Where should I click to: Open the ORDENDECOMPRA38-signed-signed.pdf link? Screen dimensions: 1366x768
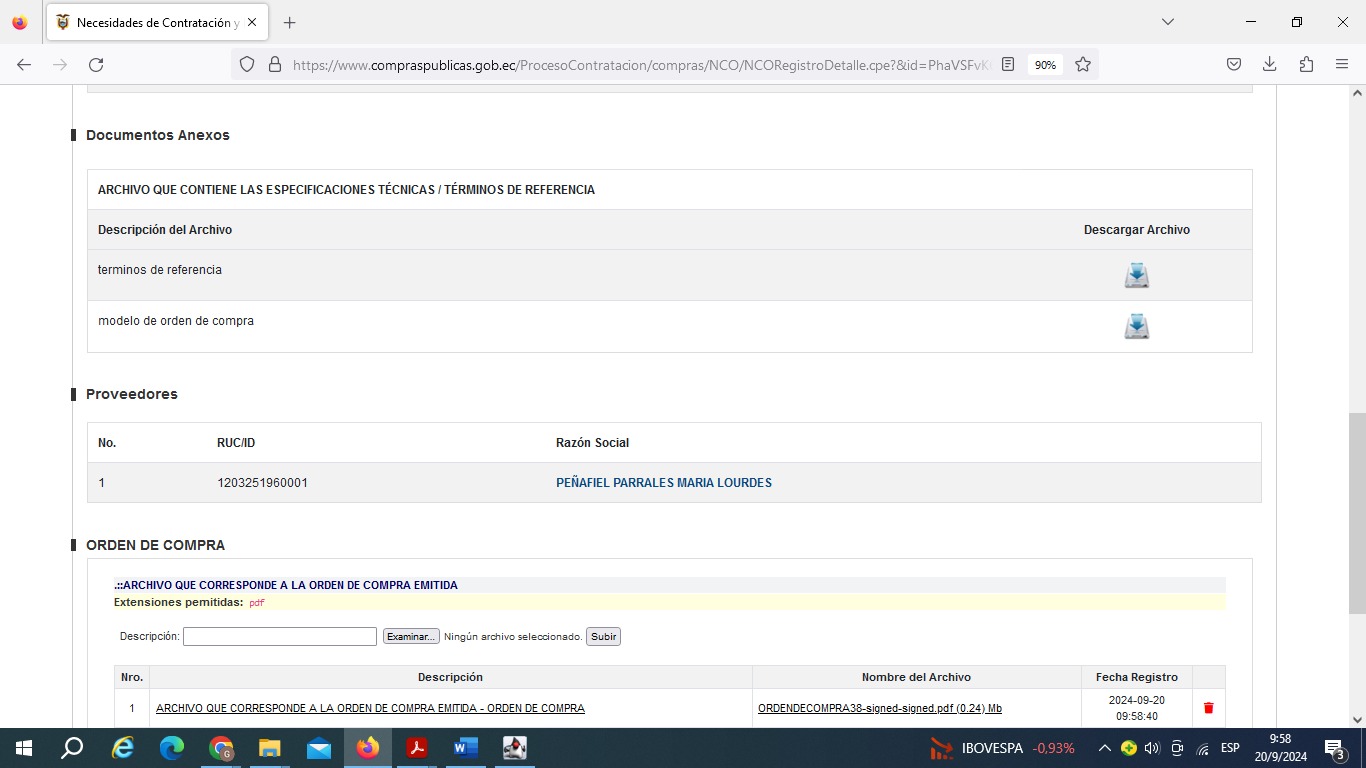click(x=879, y=708)
